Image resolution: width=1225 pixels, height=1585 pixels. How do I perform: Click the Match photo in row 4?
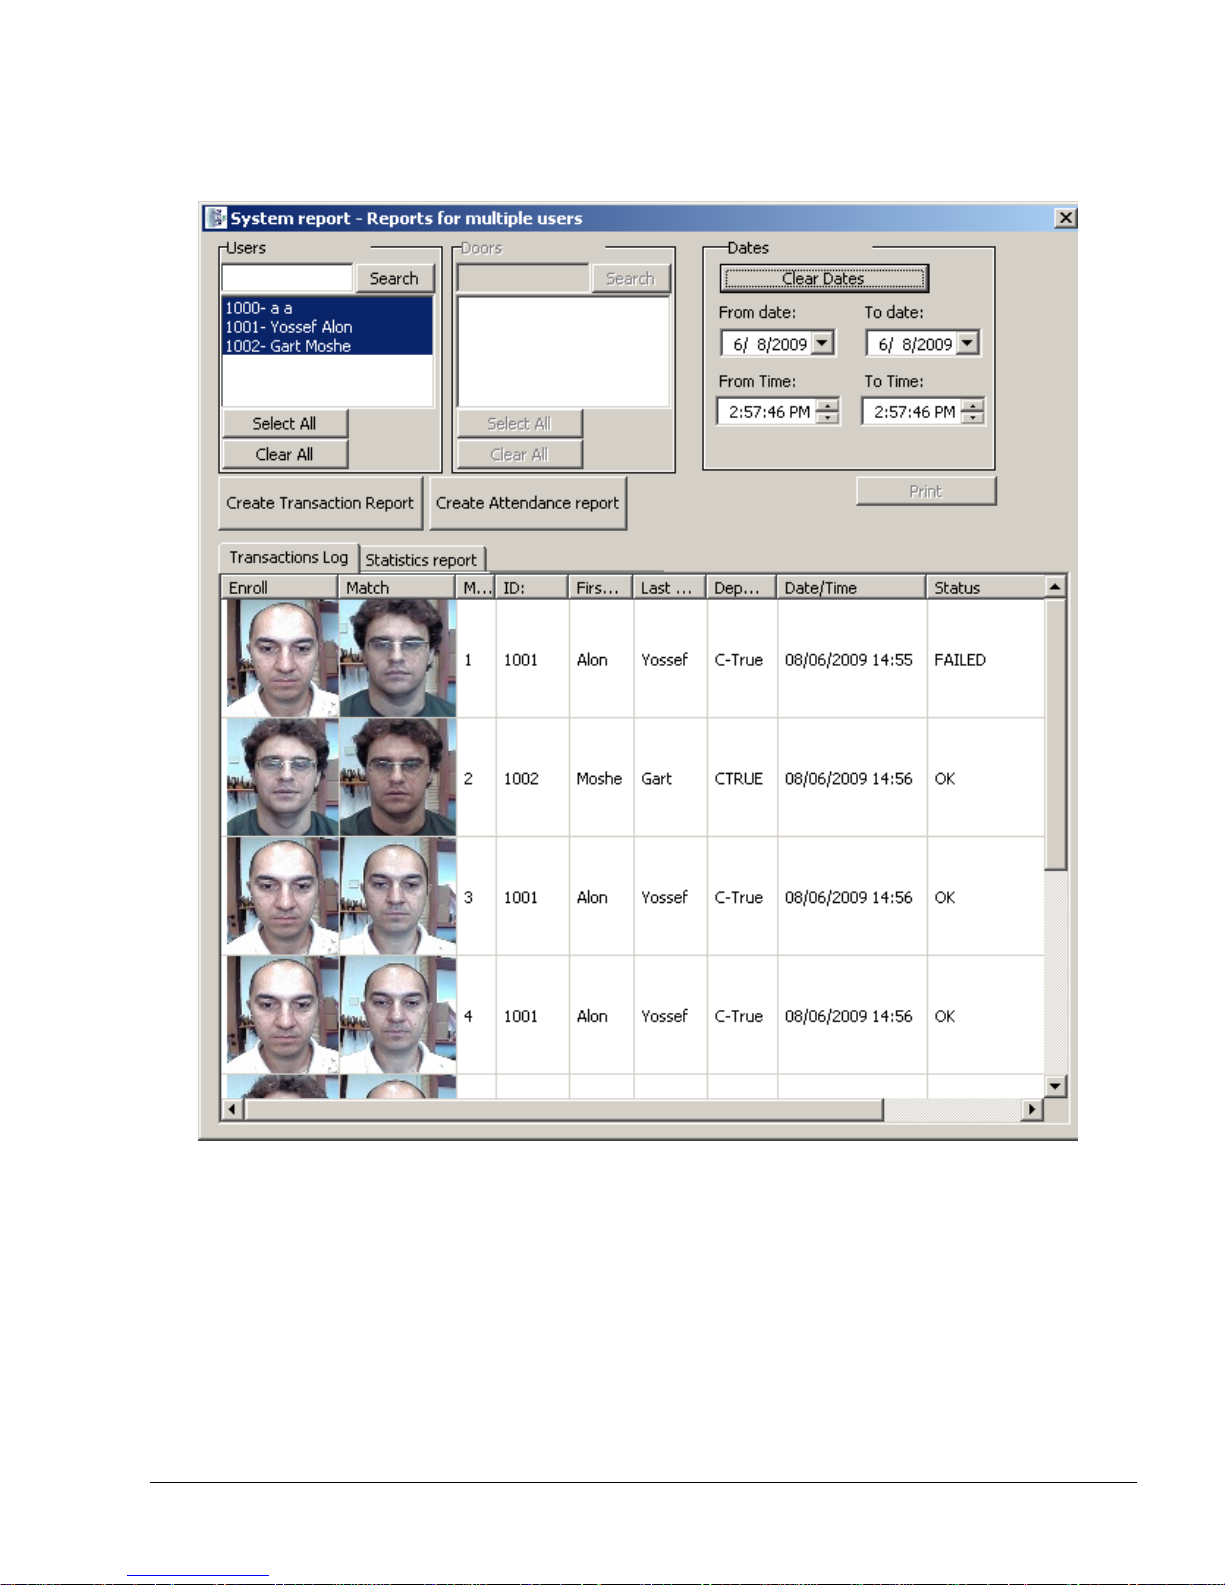pos(397,1015)
